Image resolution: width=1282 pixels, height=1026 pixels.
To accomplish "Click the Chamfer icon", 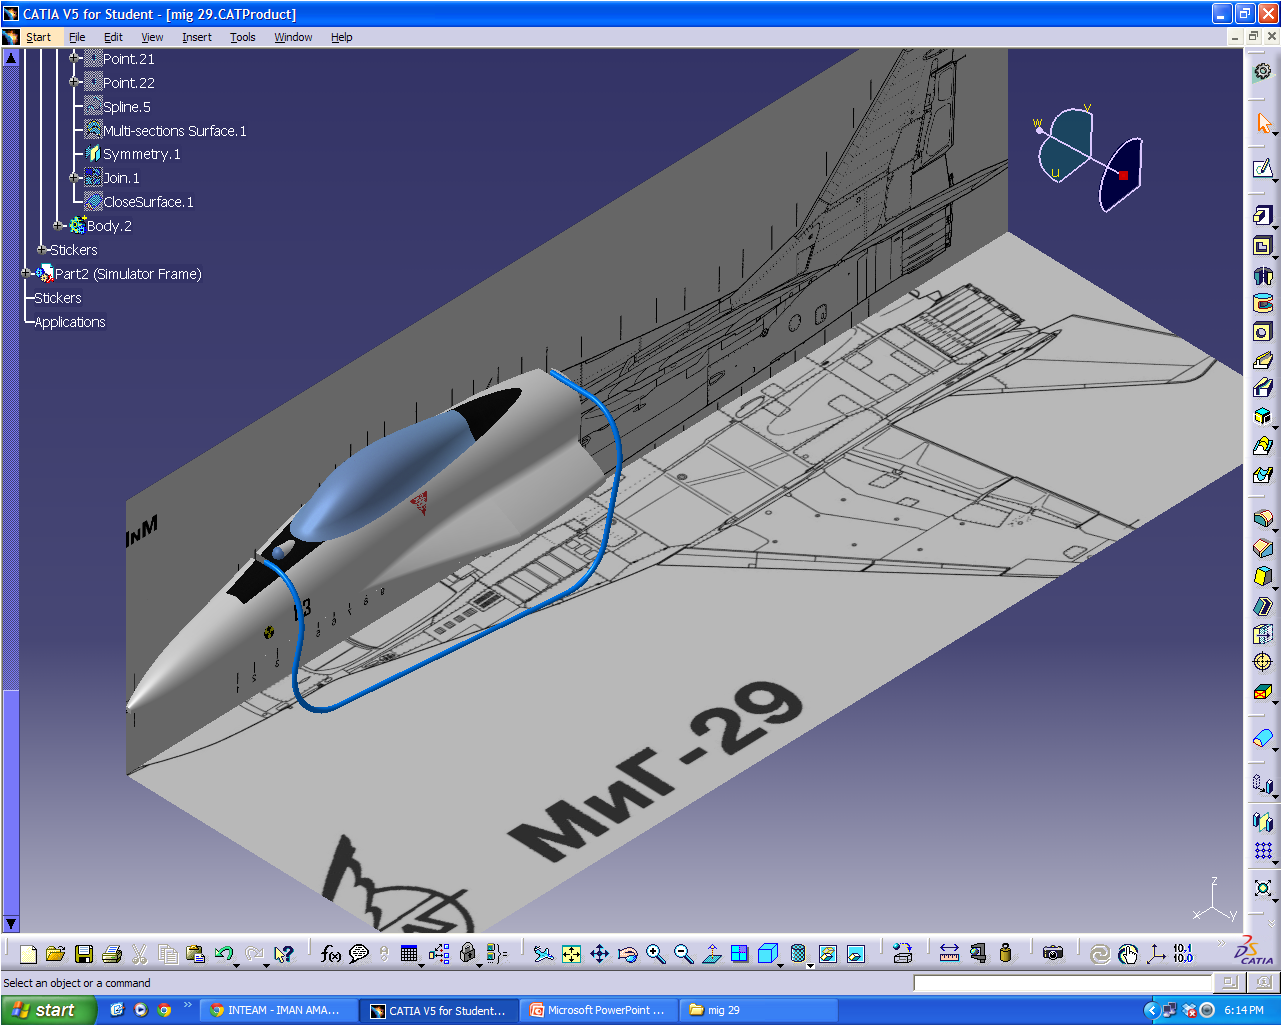I will 1263,548.
